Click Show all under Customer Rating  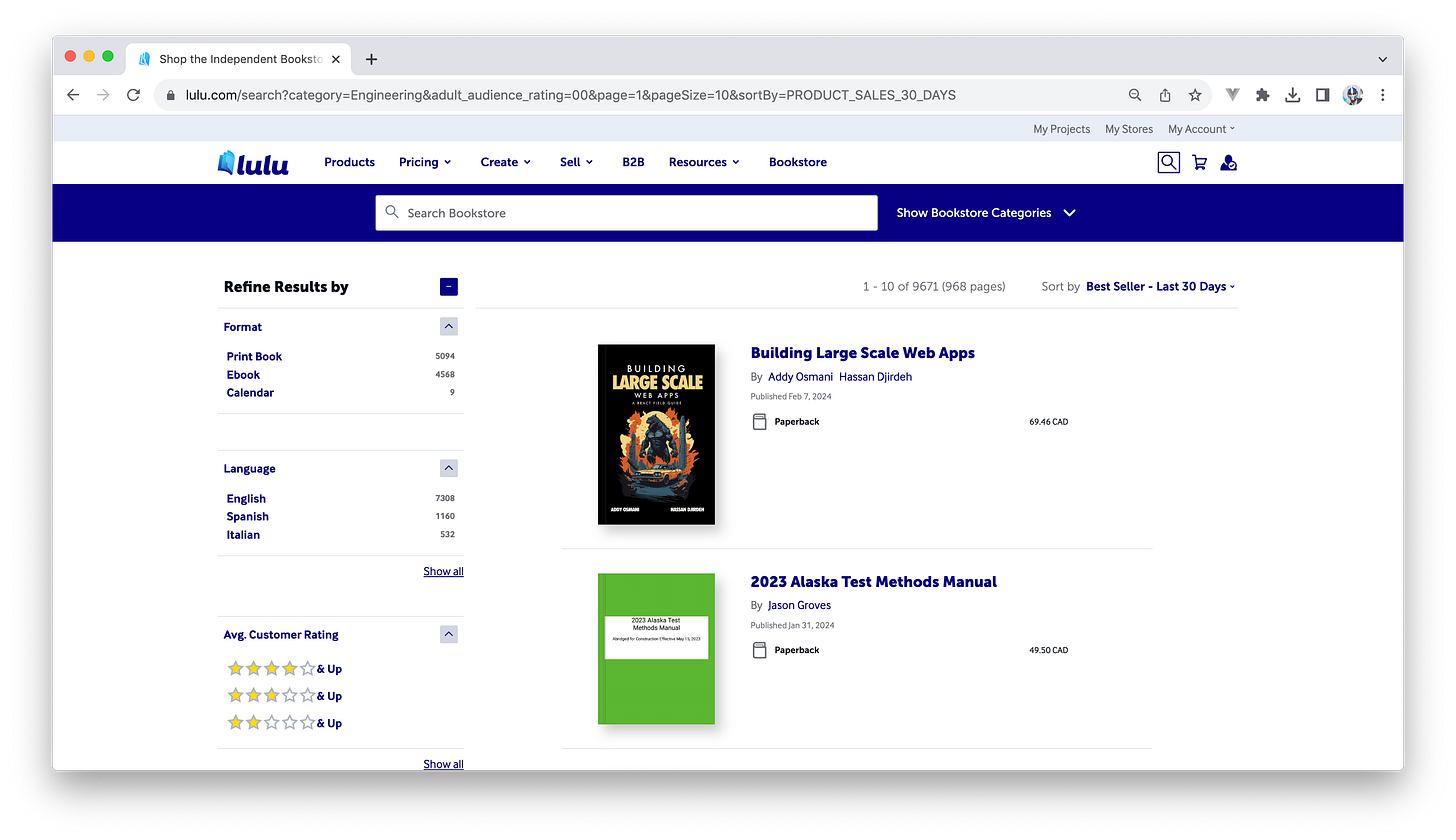tap(443, 764)
